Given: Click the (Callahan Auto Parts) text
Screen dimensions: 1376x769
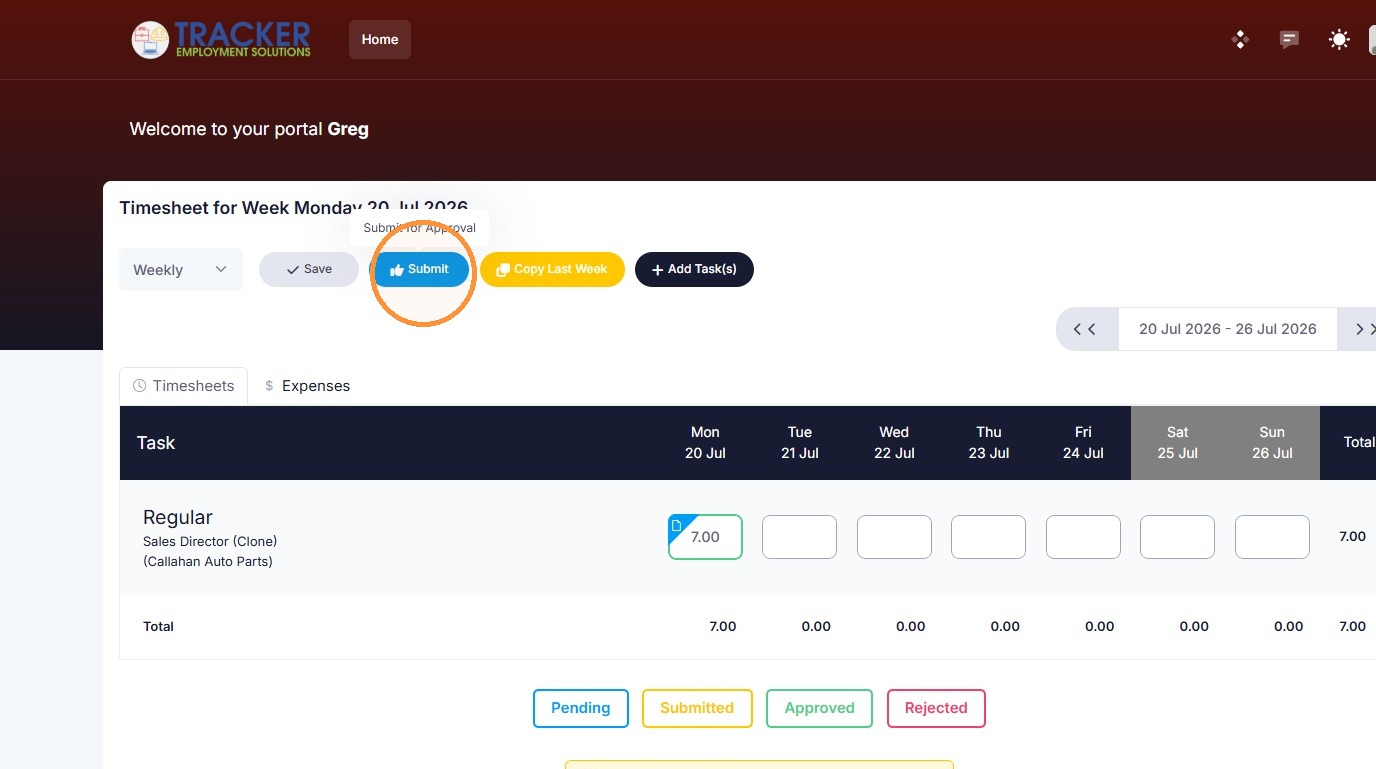Looking at the screenshot, I should [x=208, y=562].
